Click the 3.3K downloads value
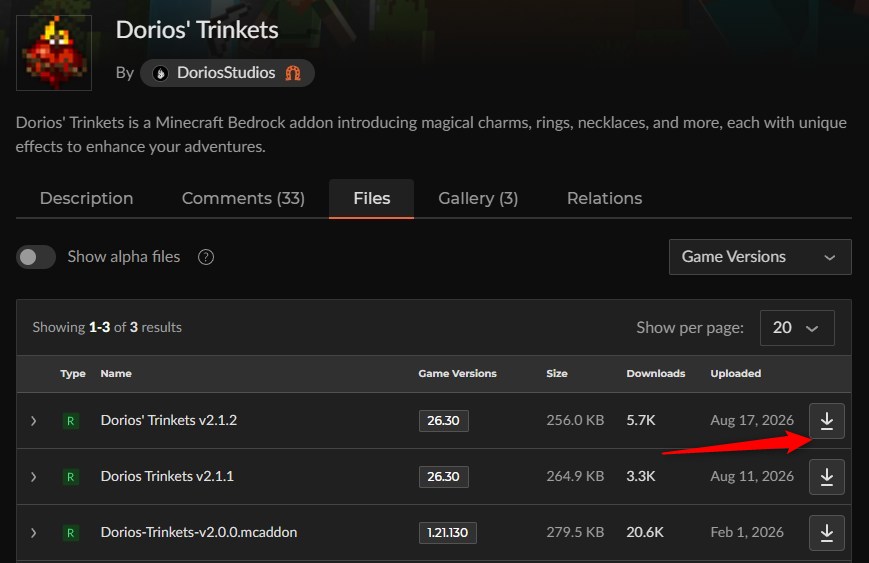Screen dimensions: 869x563 [641, 476]
